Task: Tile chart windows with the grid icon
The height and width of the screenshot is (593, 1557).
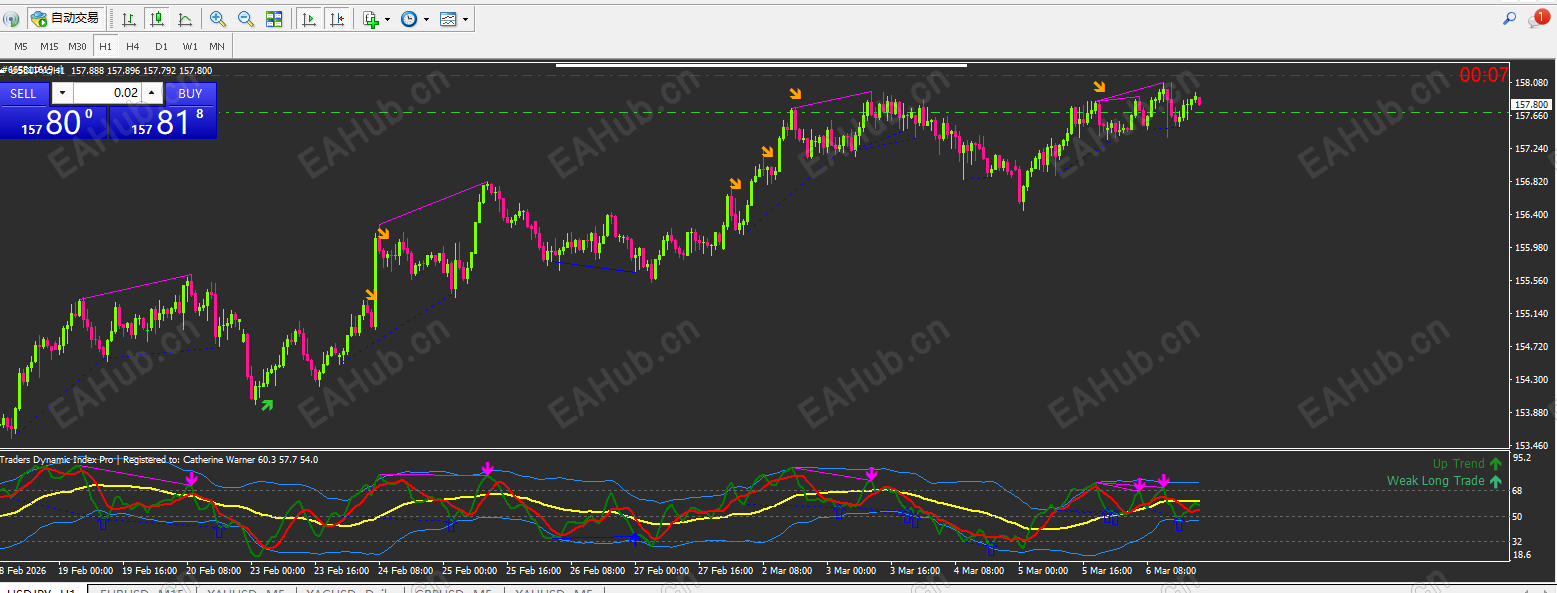Action: (x=273, y=18)
